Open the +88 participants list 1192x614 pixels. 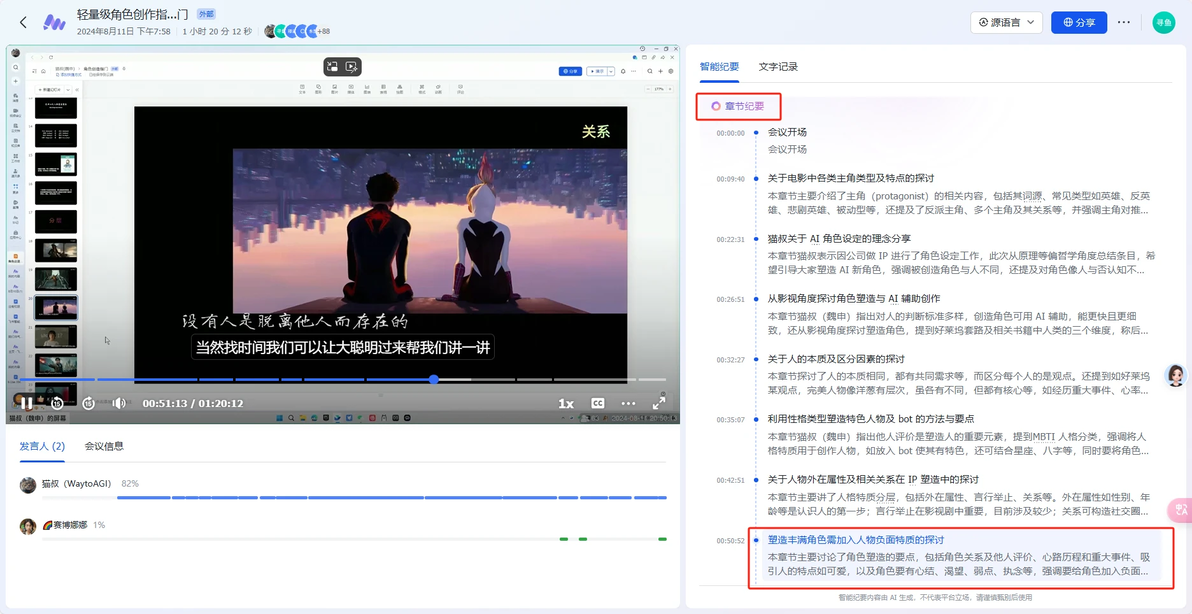tap(323, 31)
